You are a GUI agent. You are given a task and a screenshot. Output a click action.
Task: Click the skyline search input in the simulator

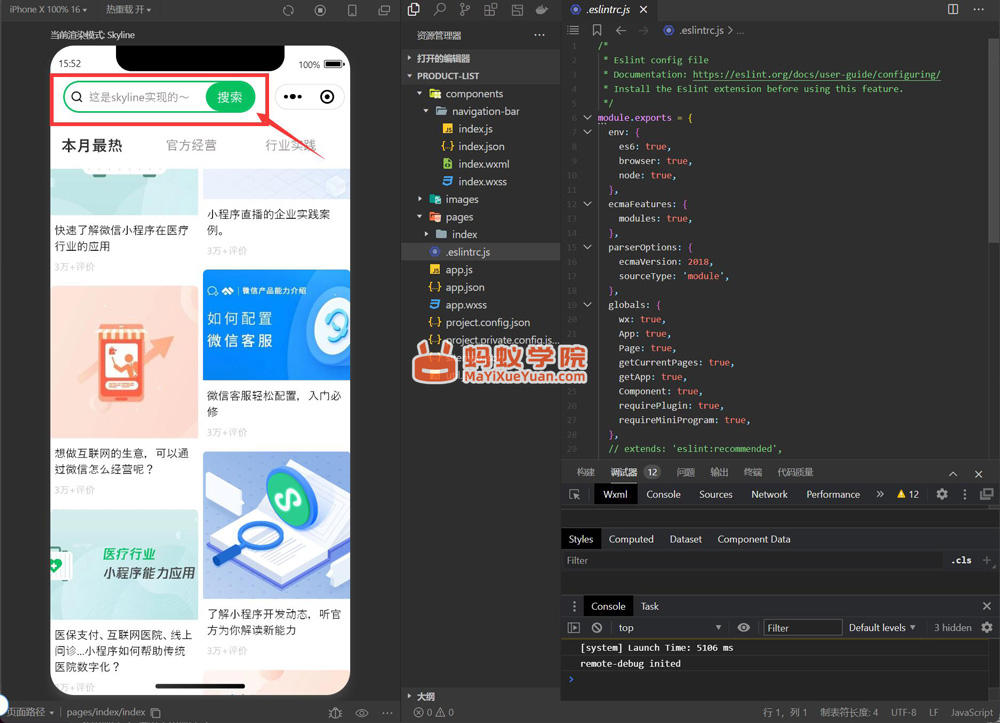(x=139, y=97)
